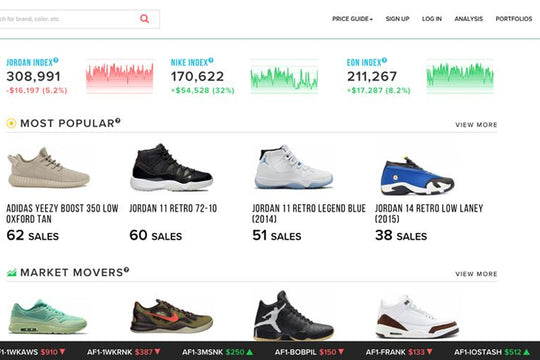Open the Sign Up page

pyautogui.click(x=397, y=19)
